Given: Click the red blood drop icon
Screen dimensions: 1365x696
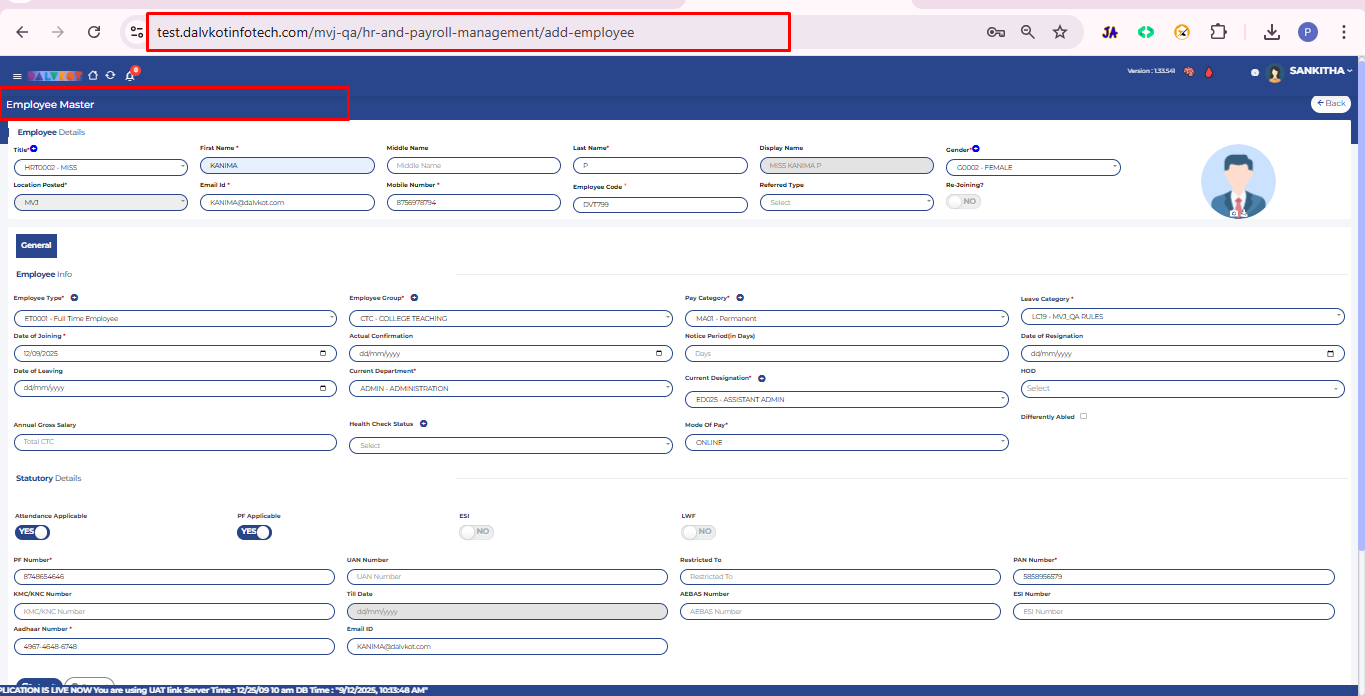Looking at the screenshot, I should pyautogui.click(x=1207, y=72).
